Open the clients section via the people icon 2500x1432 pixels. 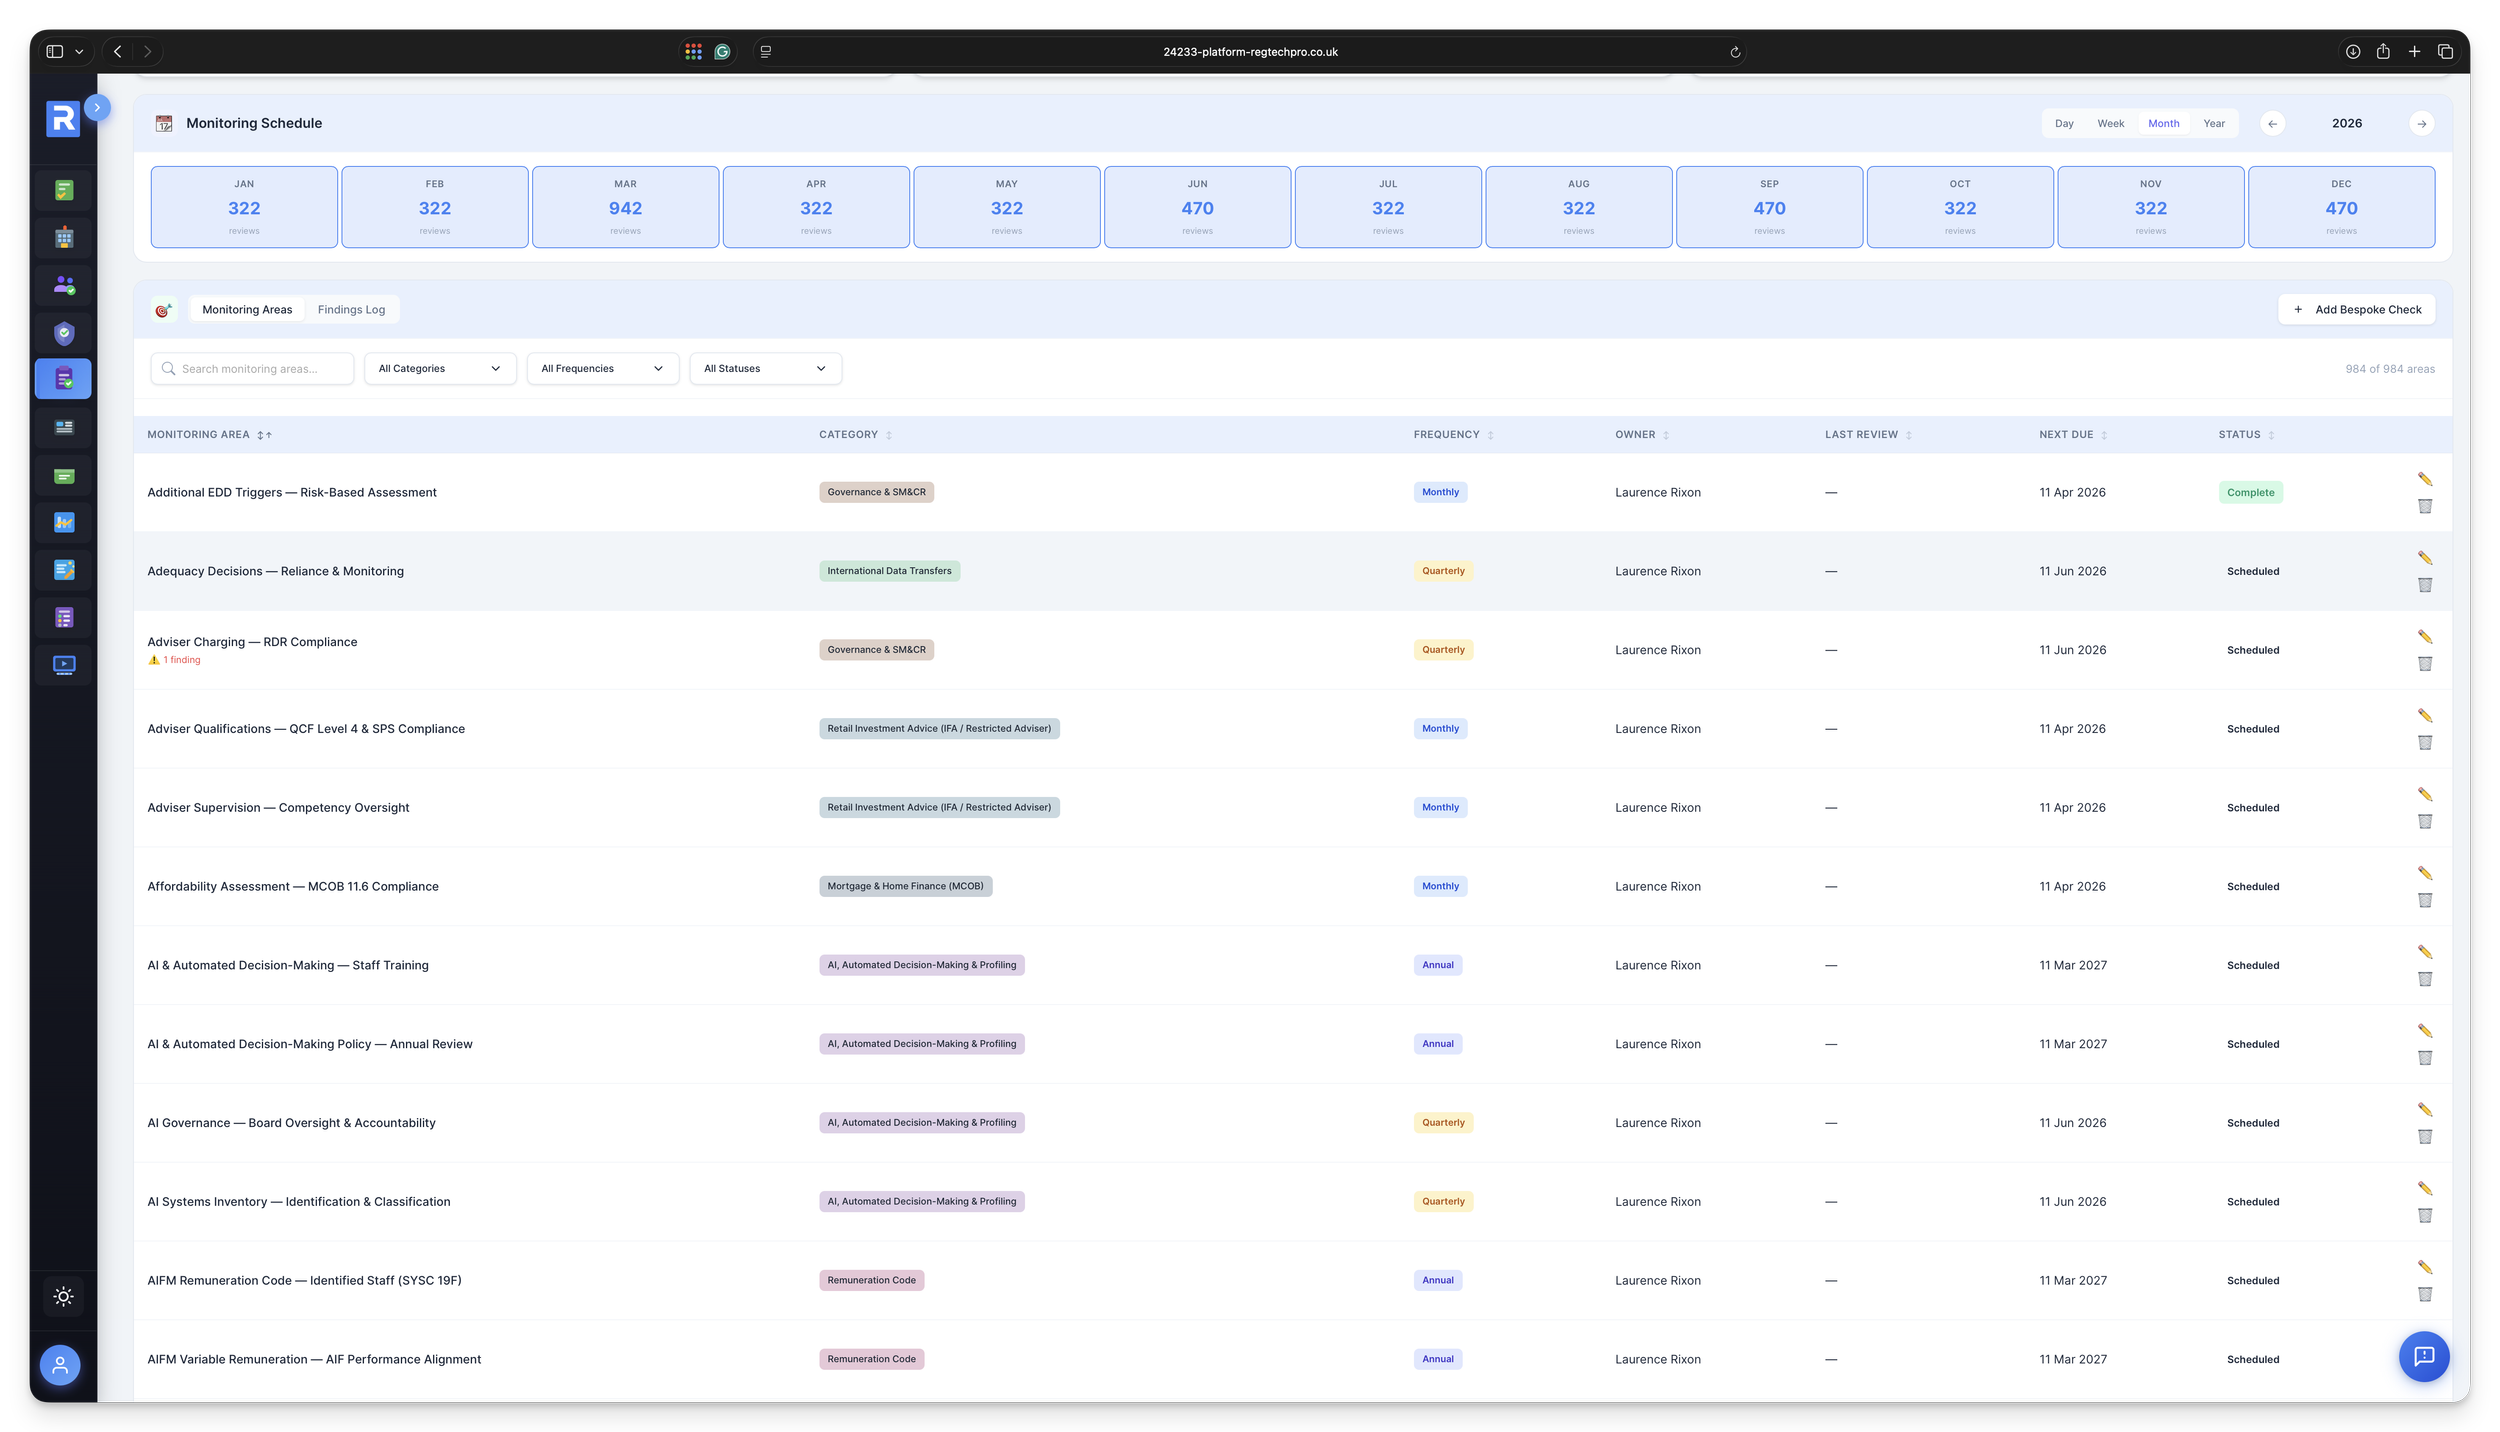click(x=63, y=285)
